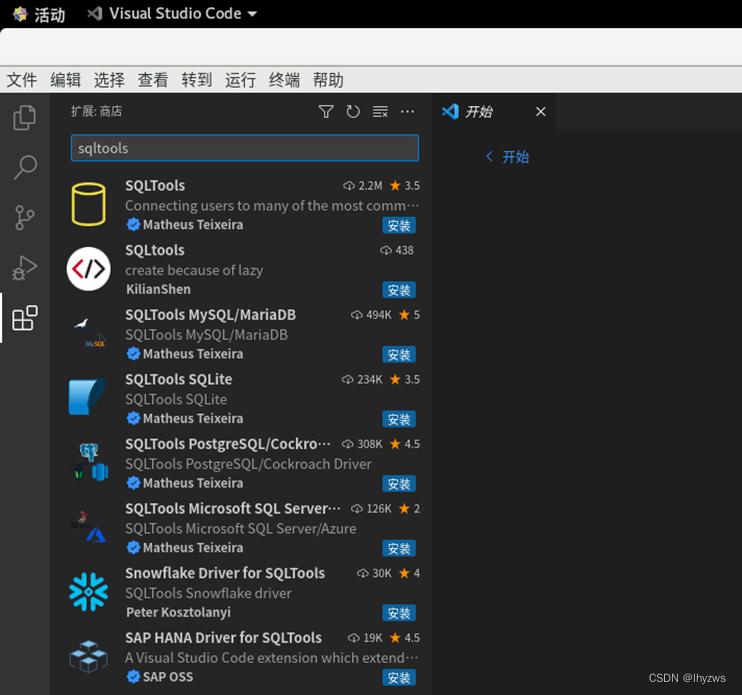Screen dimensions: 742x695
Task: Open the Run and Debug view
Action: point(25,268)
